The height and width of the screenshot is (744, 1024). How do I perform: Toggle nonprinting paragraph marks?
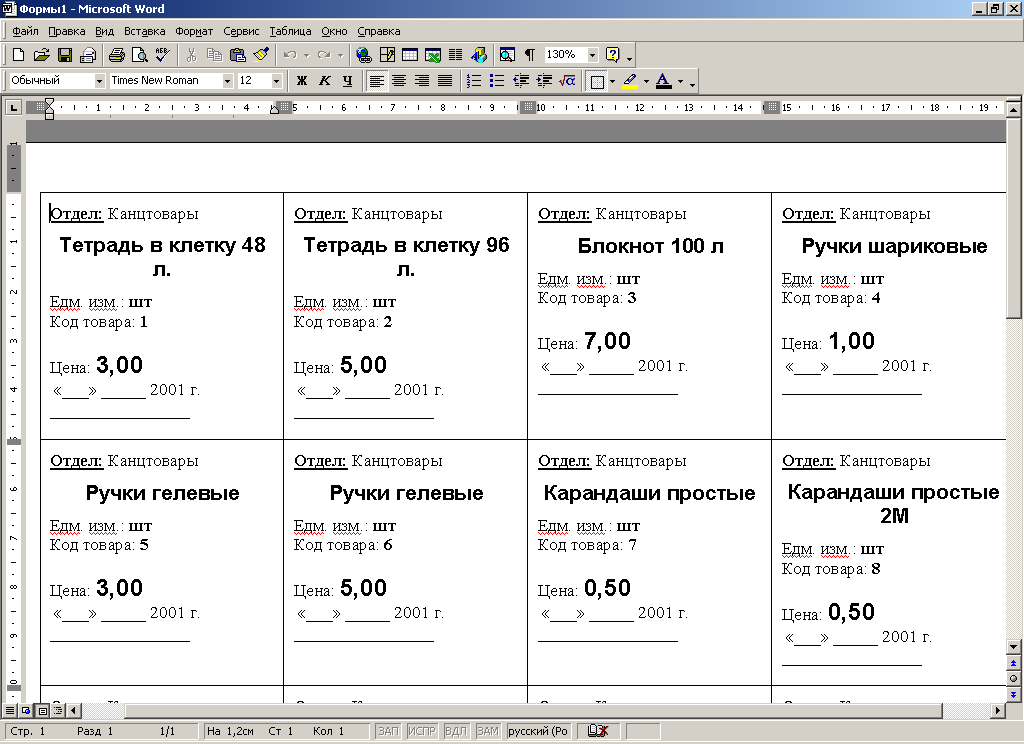tap(530, 55)
